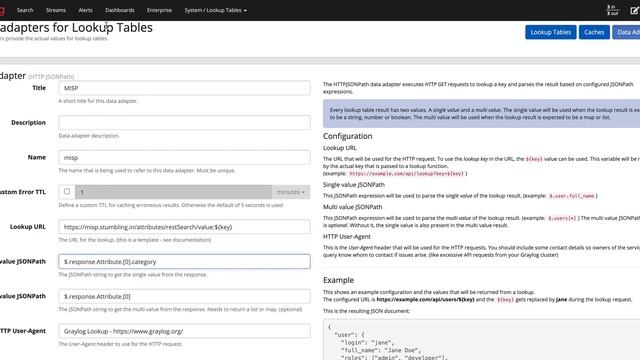Click the Lookup Tables button

coord(551,32)
